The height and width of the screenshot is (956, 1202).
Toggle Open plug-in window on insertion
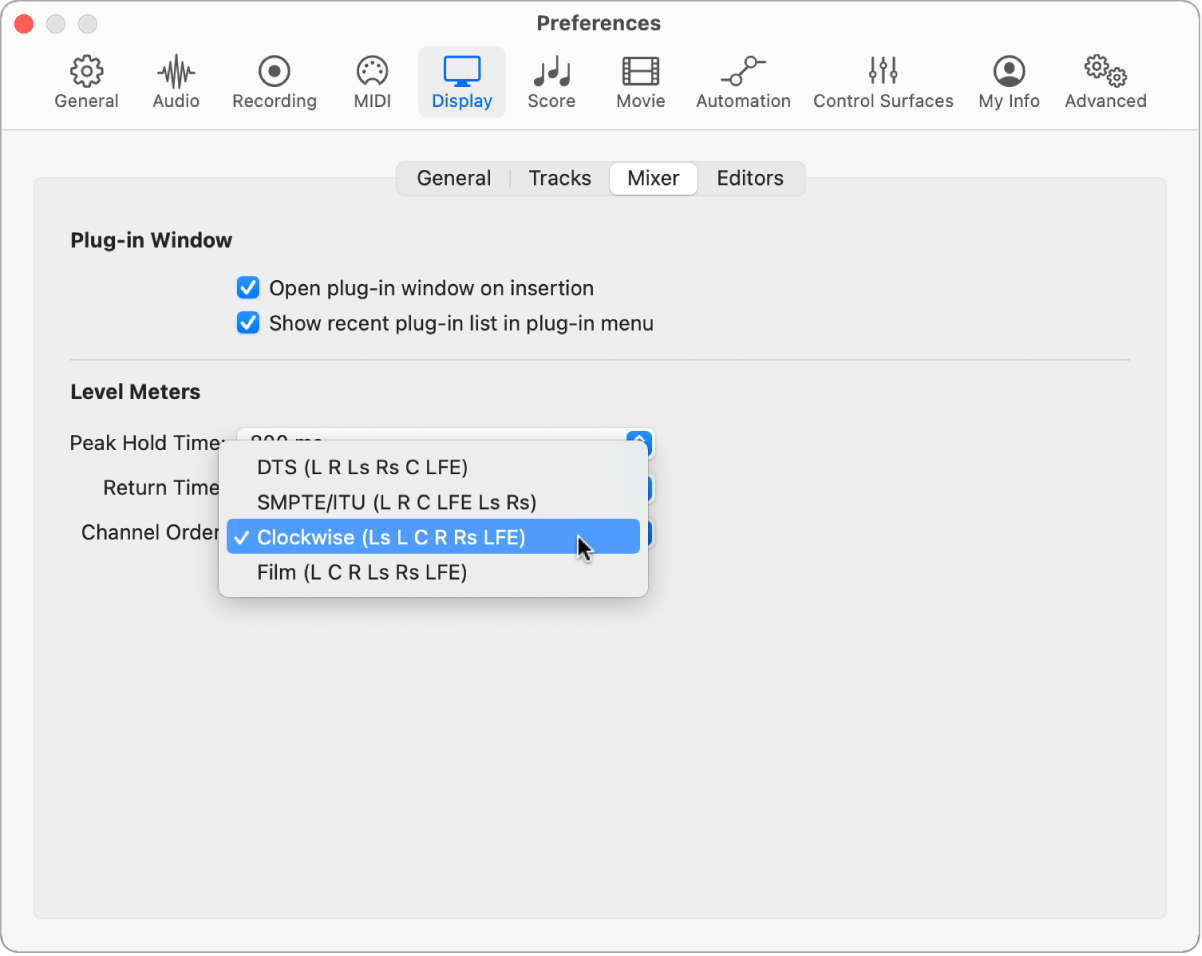(x=248, y=288)
